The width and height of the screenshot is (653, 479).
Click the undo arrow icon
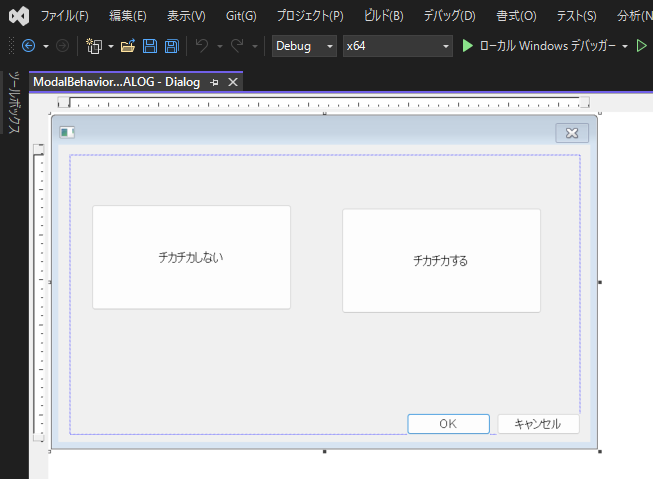click(202, 46)
